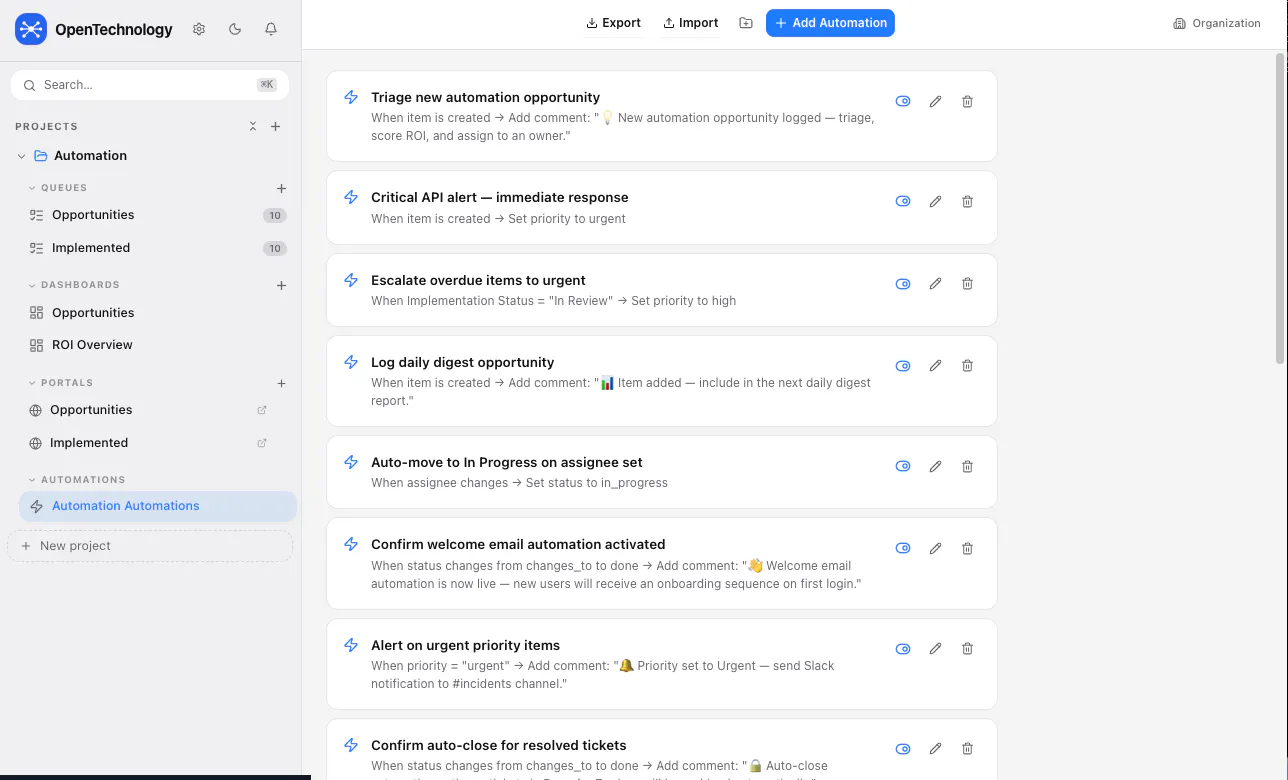This screenshot has height=780, width=1288.
Task: Collapse all projects icon in sidebar
Action: [253, 126]
